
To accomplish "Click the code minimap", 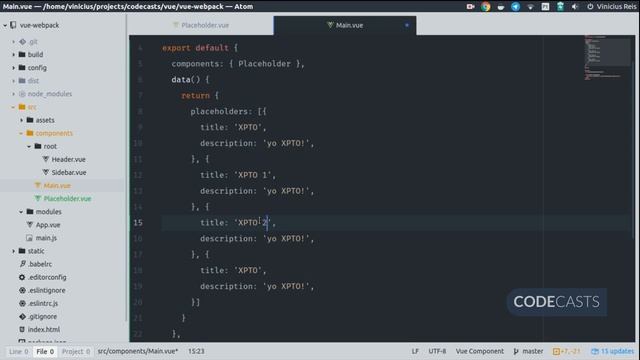I will (x=608, y=57).
